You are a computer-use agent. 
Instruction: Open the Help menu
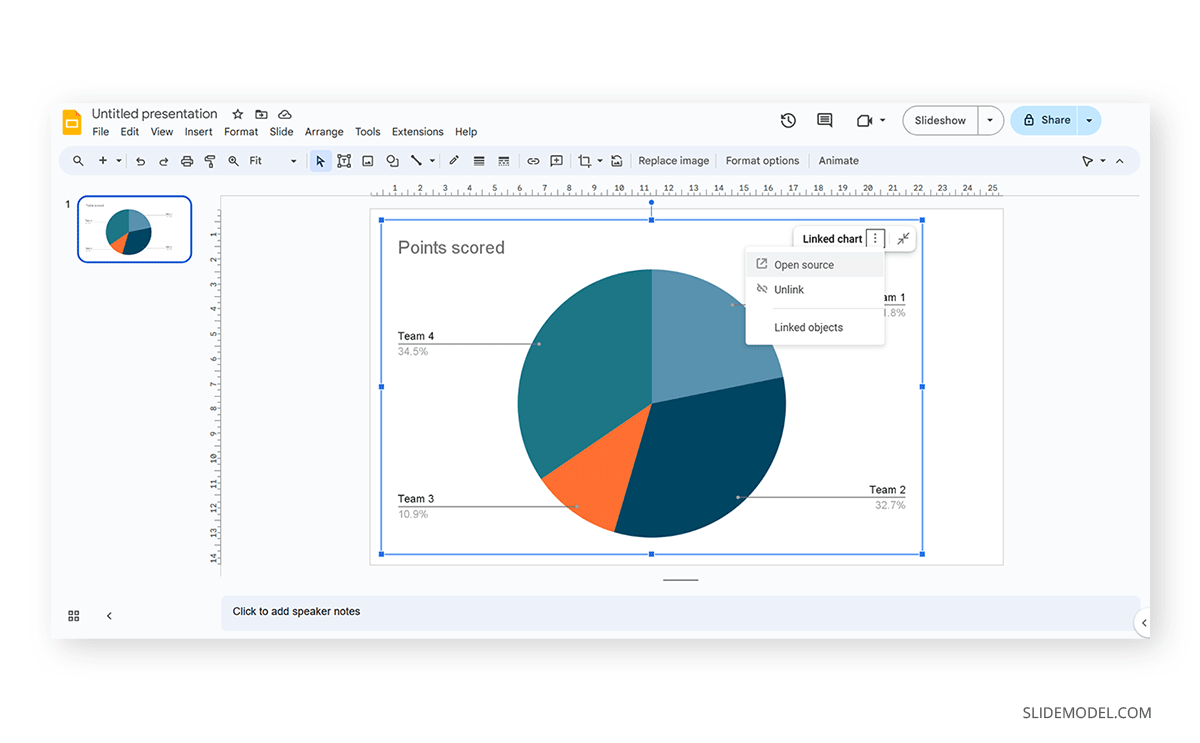tap(466, 132)
